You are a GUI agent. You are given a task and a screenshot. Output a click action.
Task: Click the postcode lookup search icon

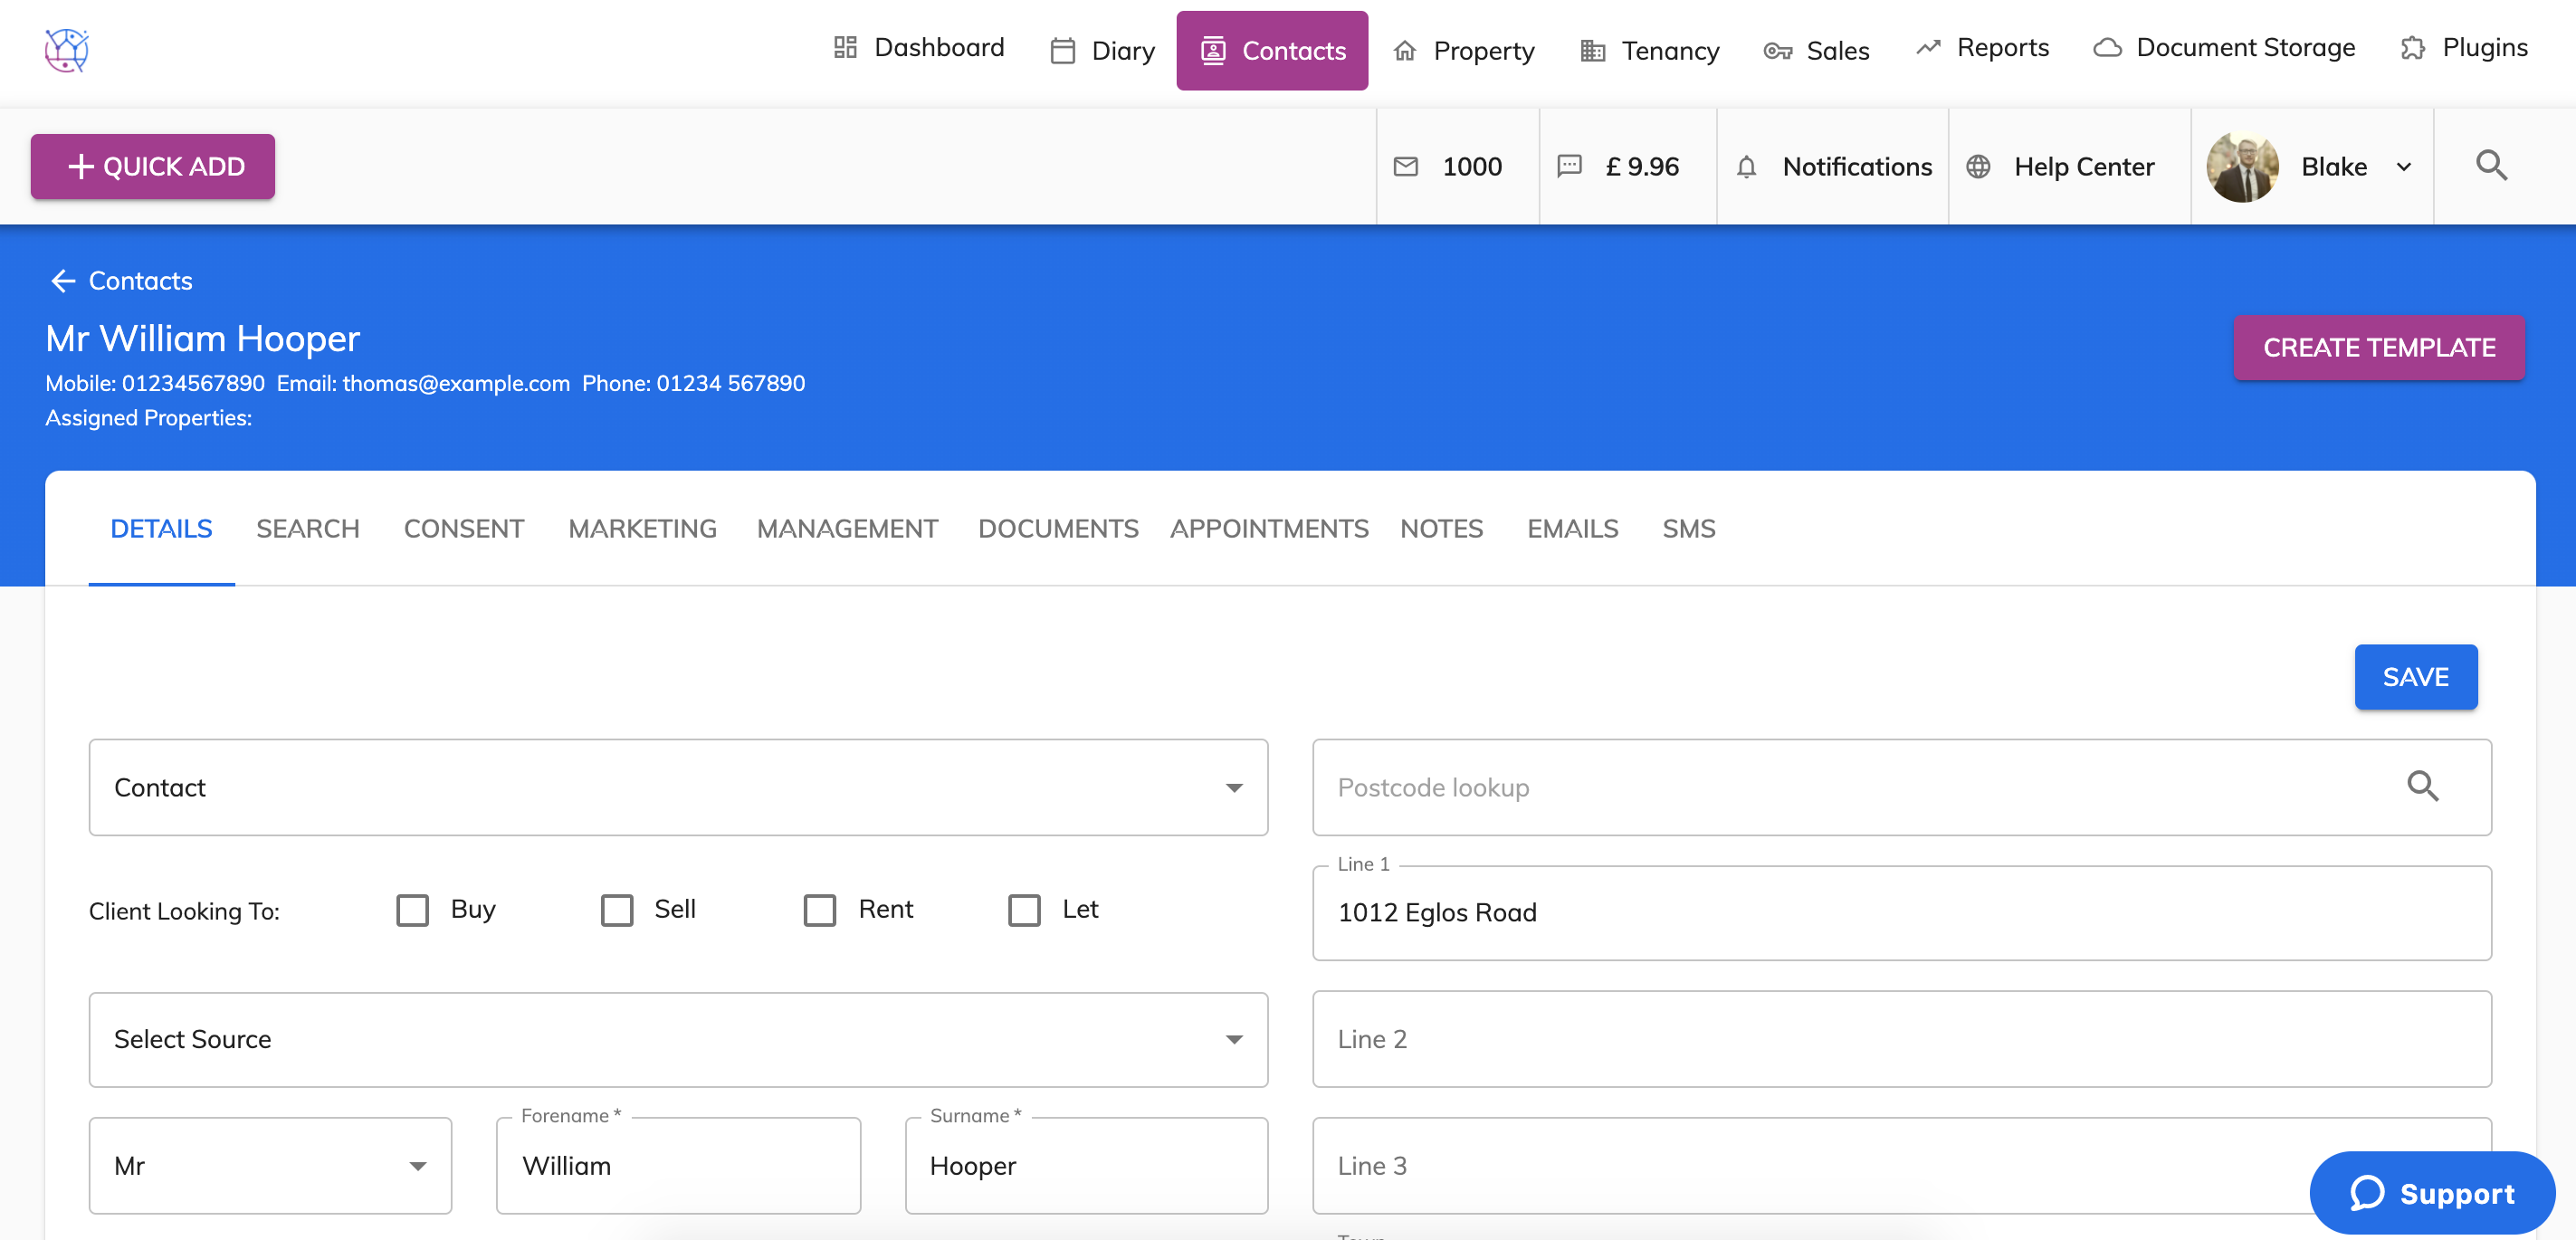click(x=2421, y=787)
